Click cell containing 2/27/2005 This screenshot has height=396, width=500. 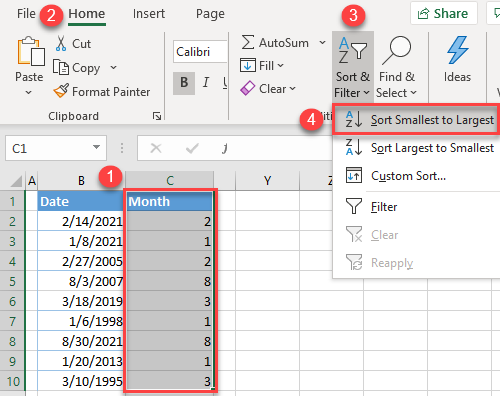81,261
